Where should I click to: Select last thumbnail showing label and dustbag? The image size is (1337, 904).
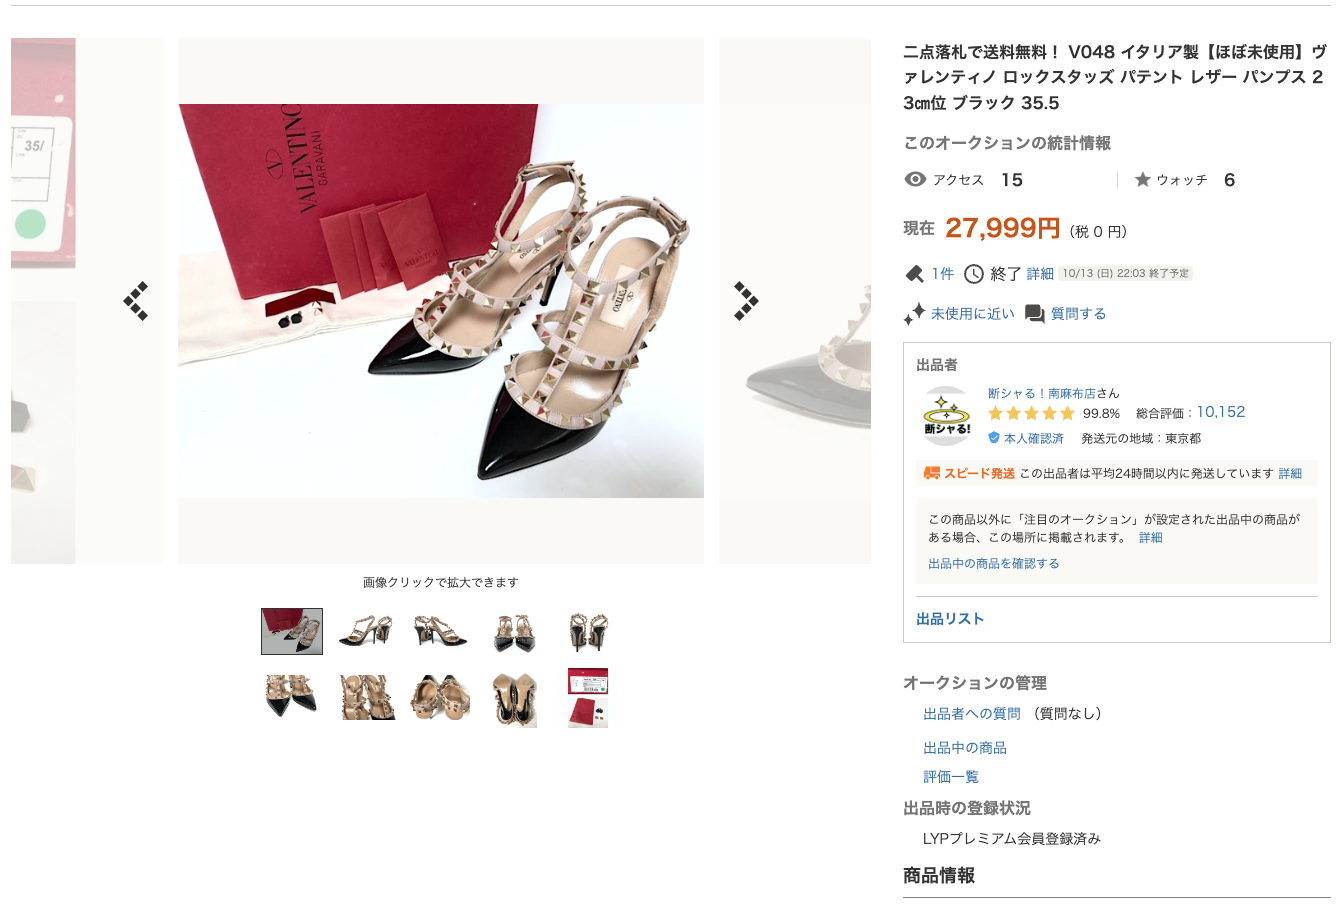click(x=588, y=698)
